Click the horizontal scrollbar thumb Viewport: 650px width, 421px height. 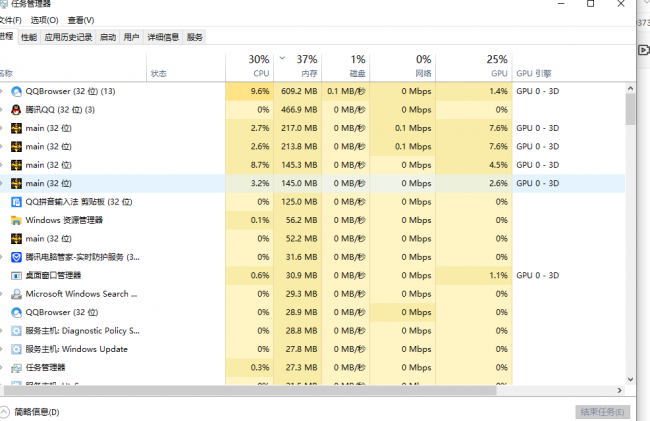pyautogui.click(x=250, y=390)
